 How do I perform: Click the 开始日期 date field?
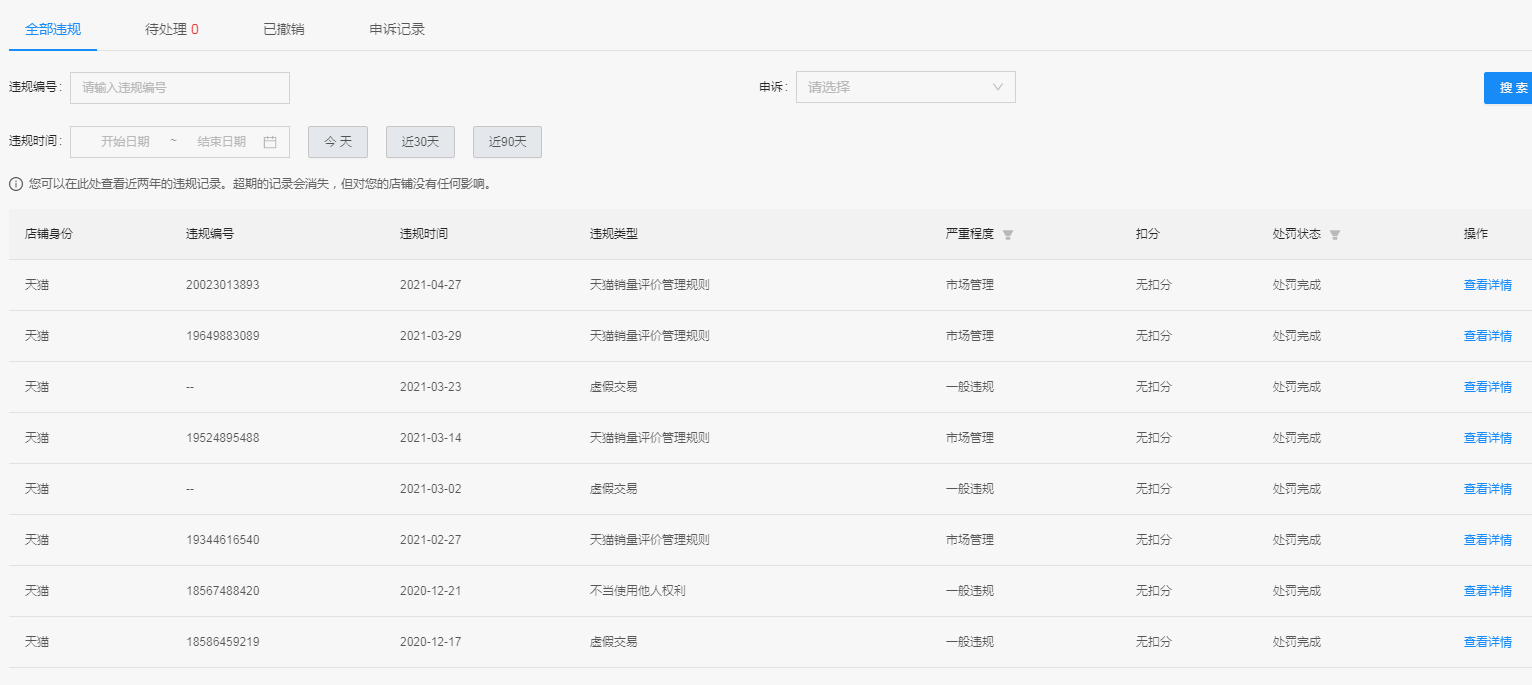125,142
